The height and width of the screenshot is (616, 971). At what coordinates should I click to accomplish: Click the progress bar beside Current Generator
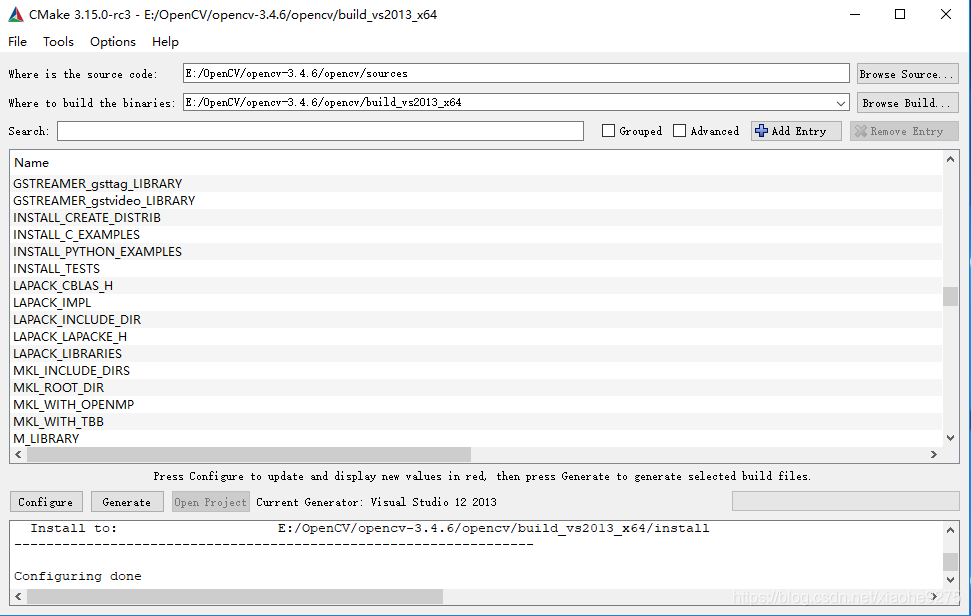tap(845, 501)
